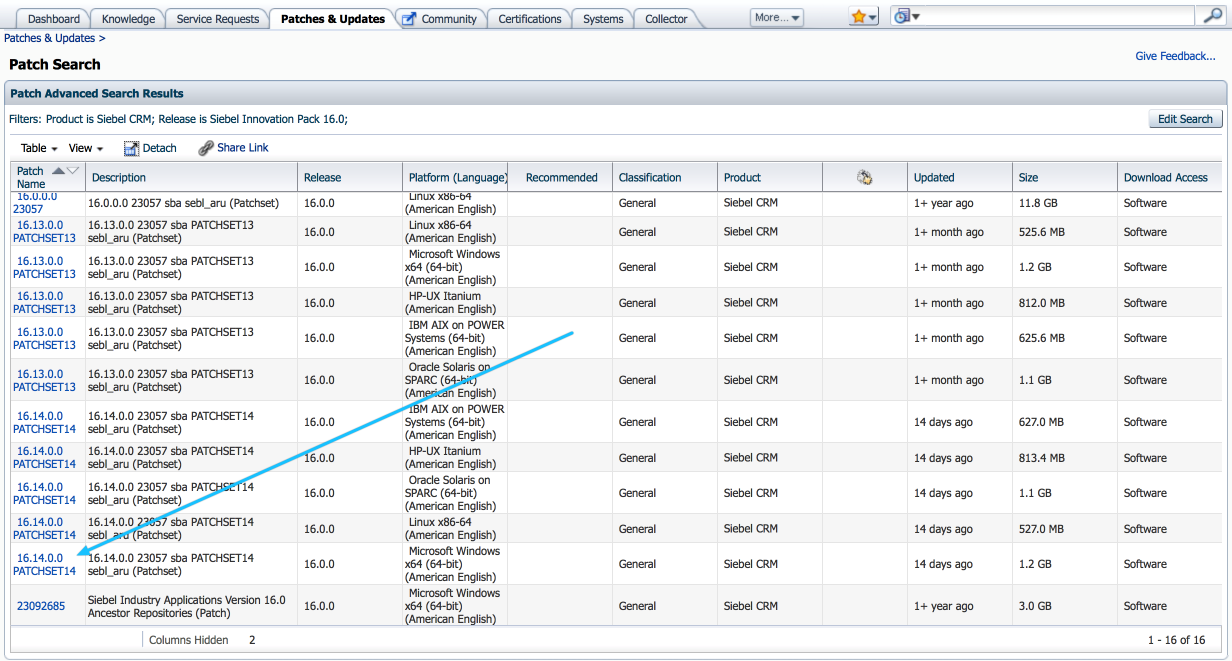Open the star icon's dropdown arrow

[872, 17]
